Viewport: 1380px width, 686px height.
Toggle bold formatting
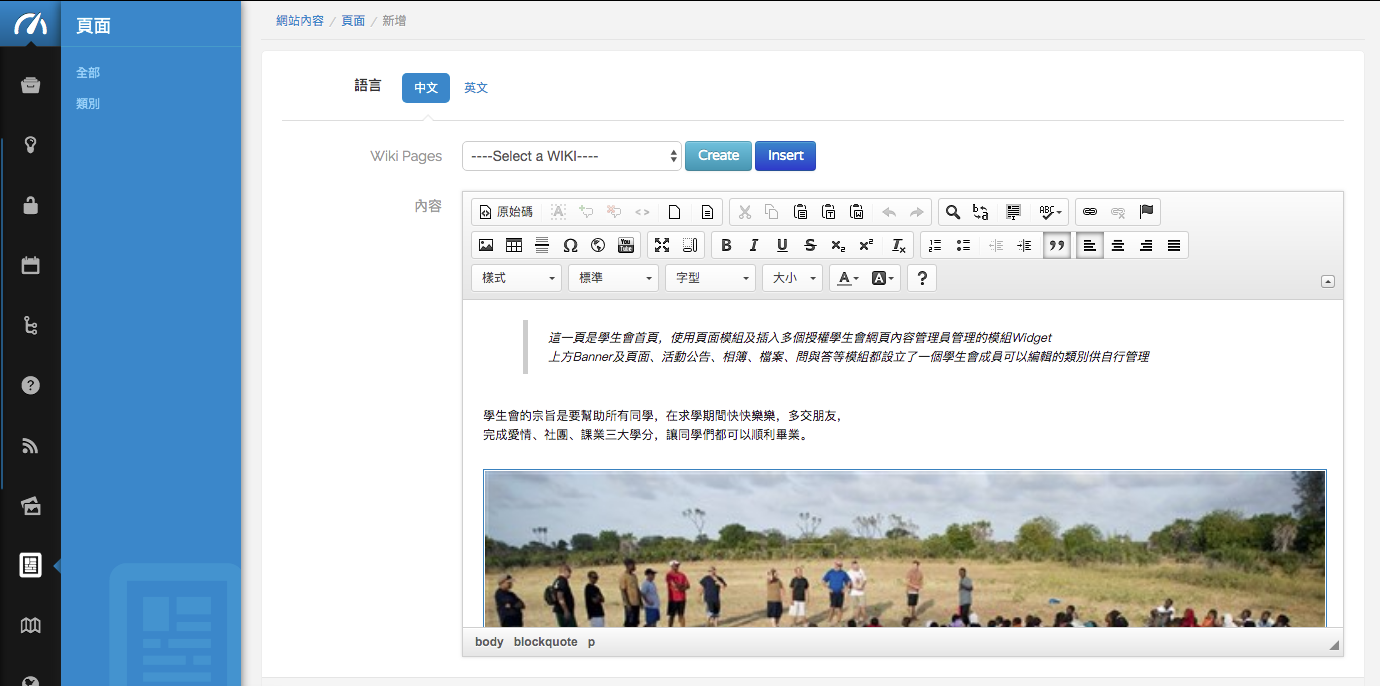[x=726, y=245]
